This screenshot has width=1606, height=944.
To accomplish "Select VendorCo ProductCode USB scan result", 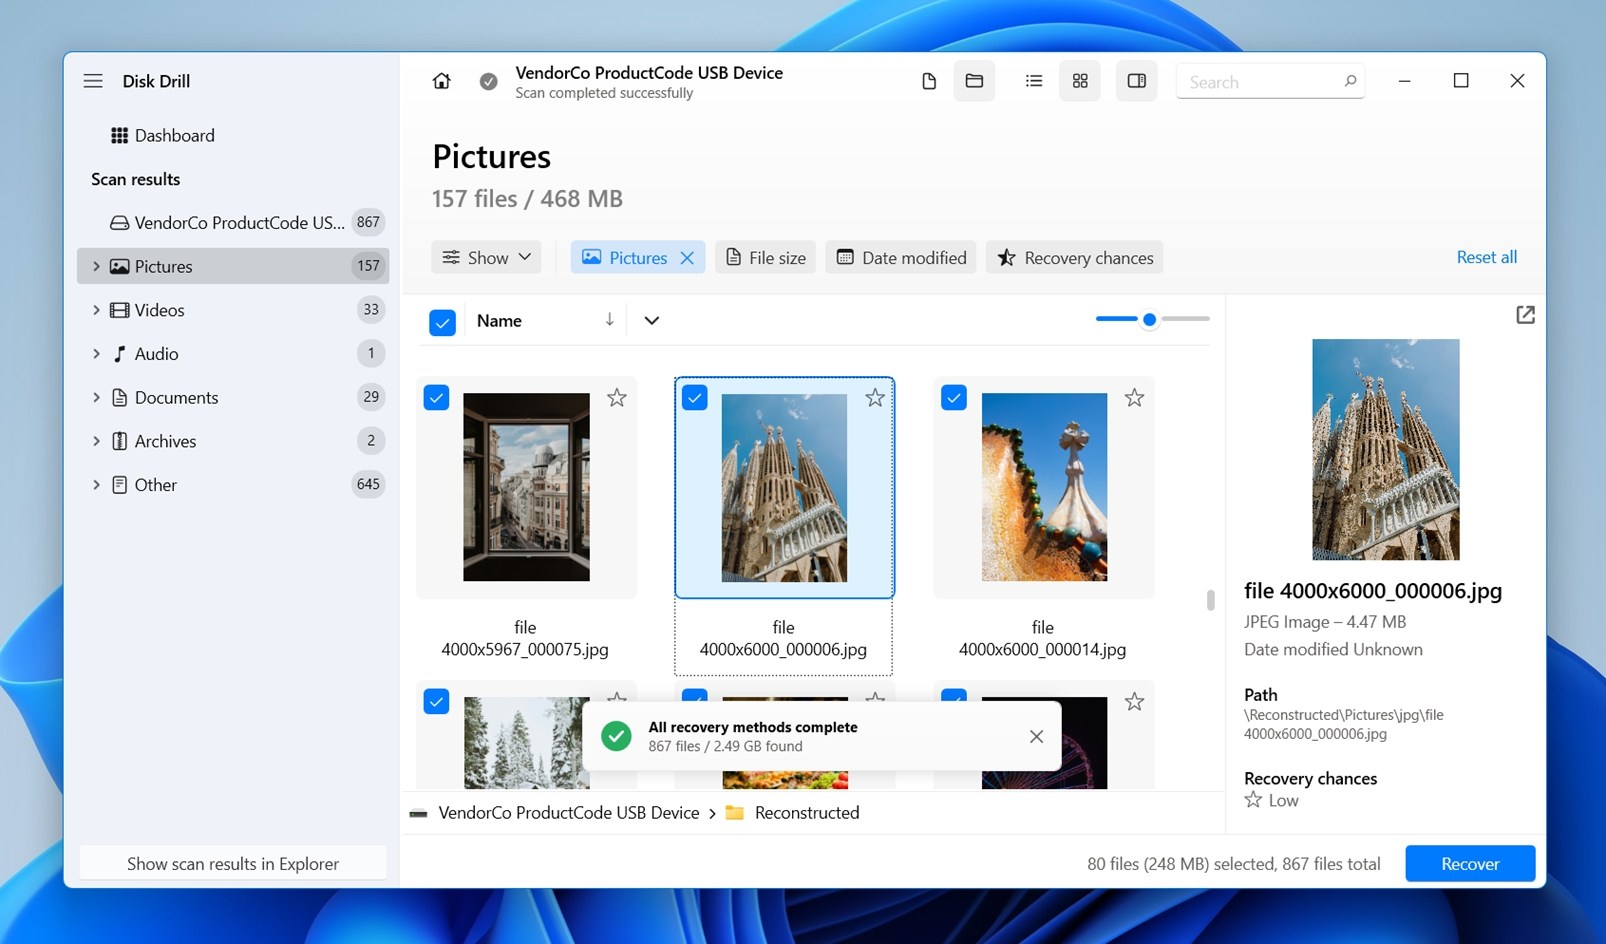I will pos(233,222).
